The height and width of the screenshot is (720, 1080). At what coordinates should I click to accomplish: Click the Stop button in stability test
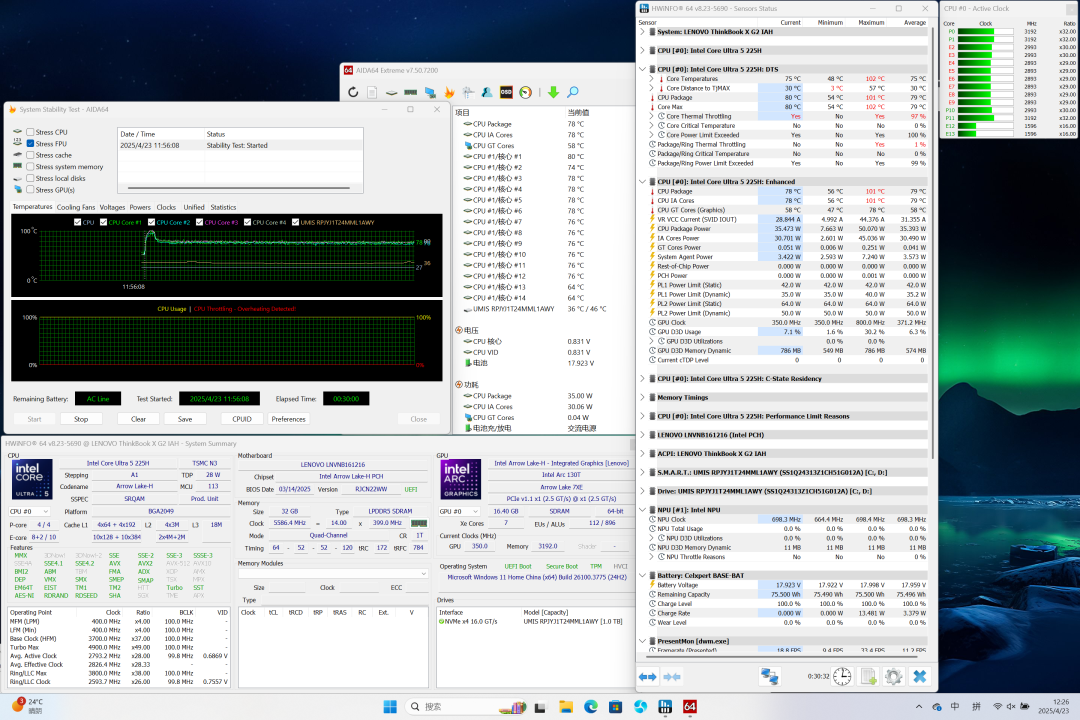coord(81,419)
